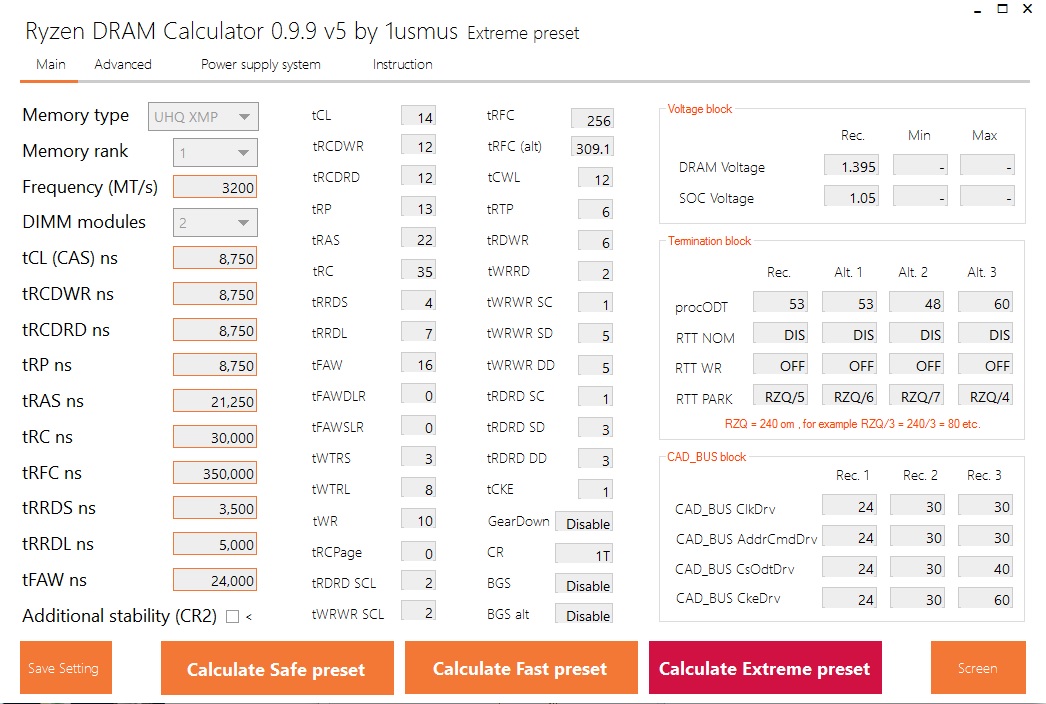
Task: Click the GearDown Disable field
Action: tap(584, 523)
